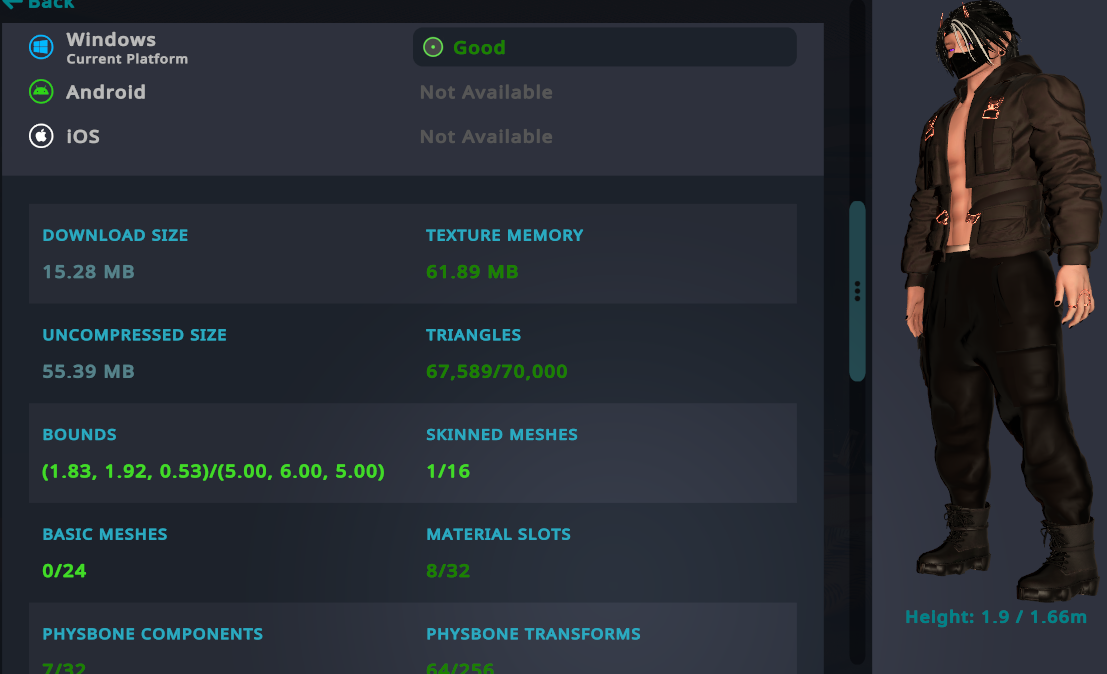This screenshot has width=1107, height=674.
Task: Click the Texture Memory heading
Action: tap(504, 235)
